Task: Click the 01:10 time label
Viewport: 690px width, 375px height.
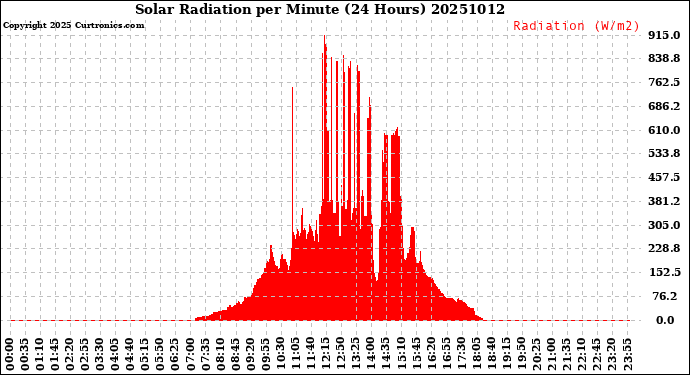Action: tap(40, 355)
